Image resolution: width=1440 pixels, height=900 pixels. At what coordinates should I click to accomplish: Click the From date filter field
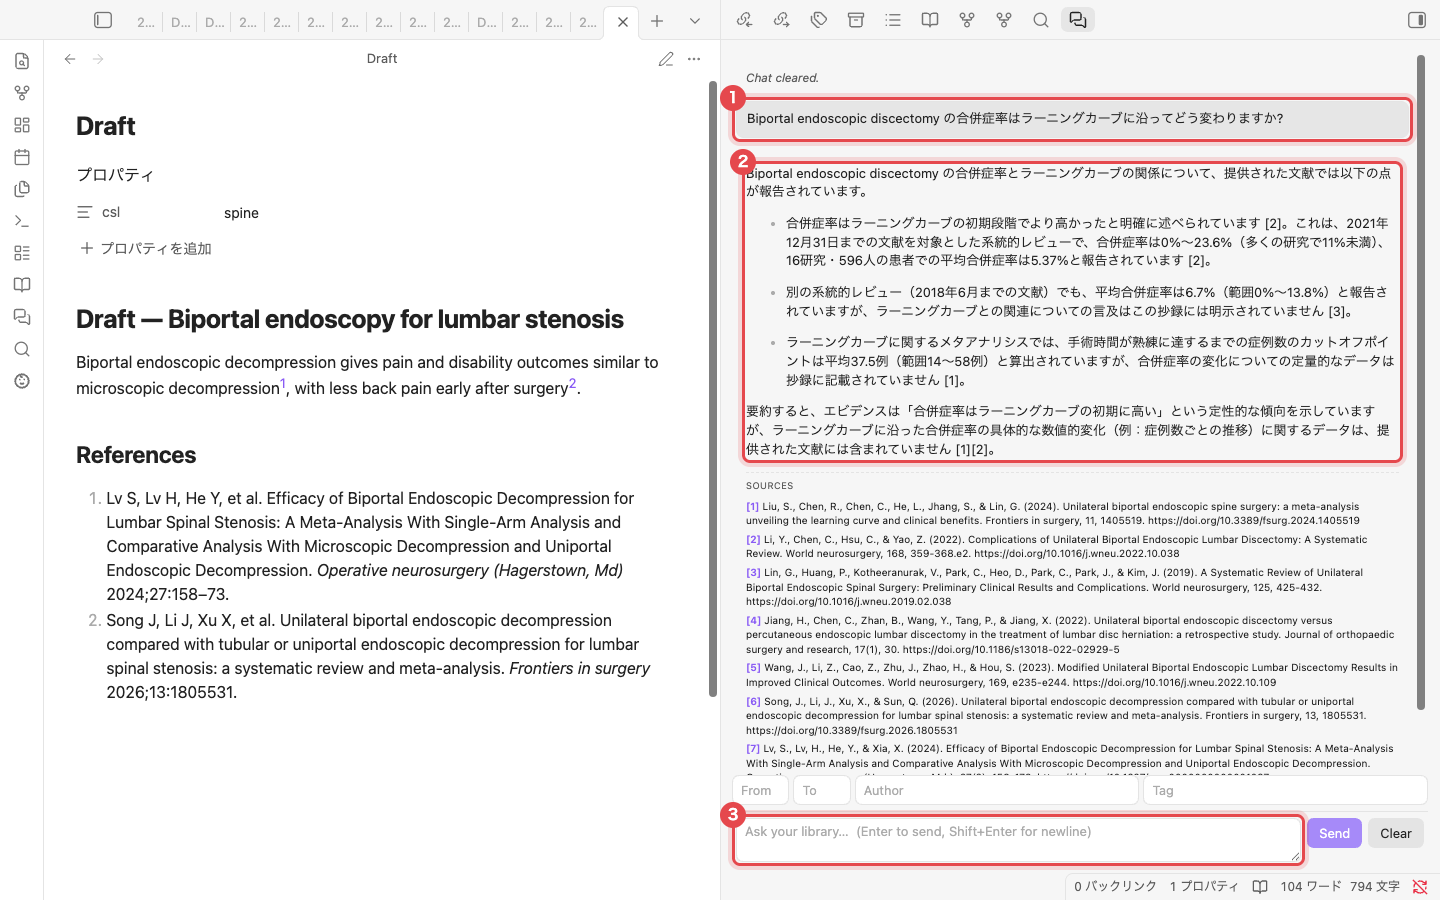(x=760, y=790)
